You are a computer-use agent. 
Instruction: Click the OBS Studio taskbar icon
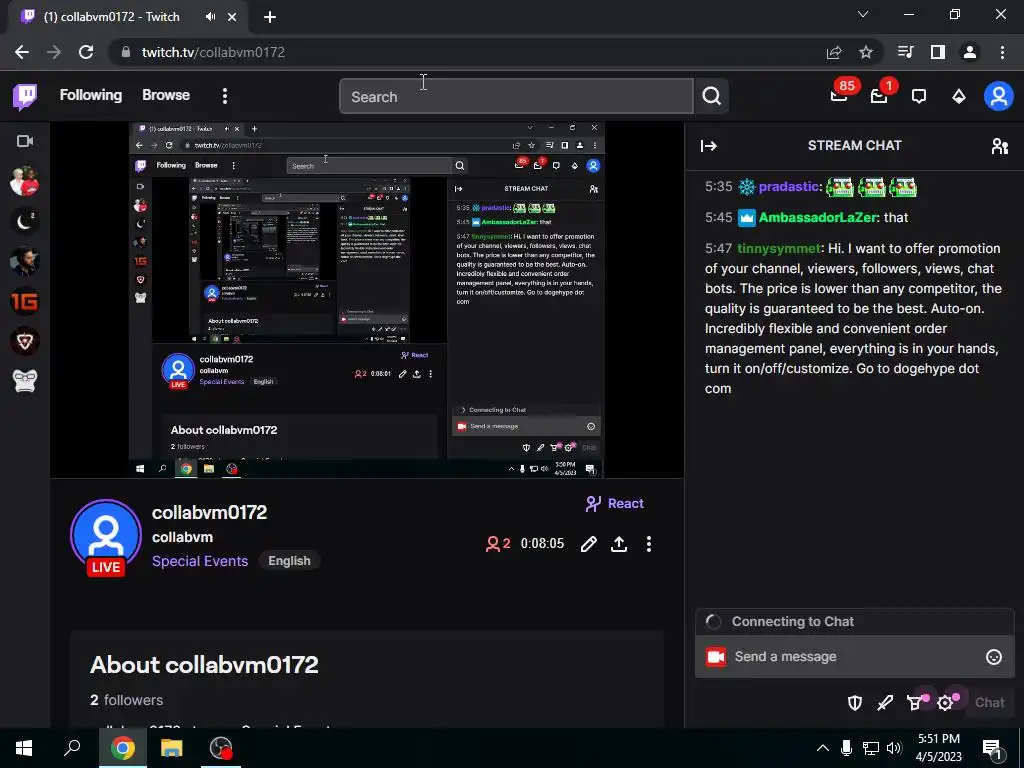[x=221, y=748]
